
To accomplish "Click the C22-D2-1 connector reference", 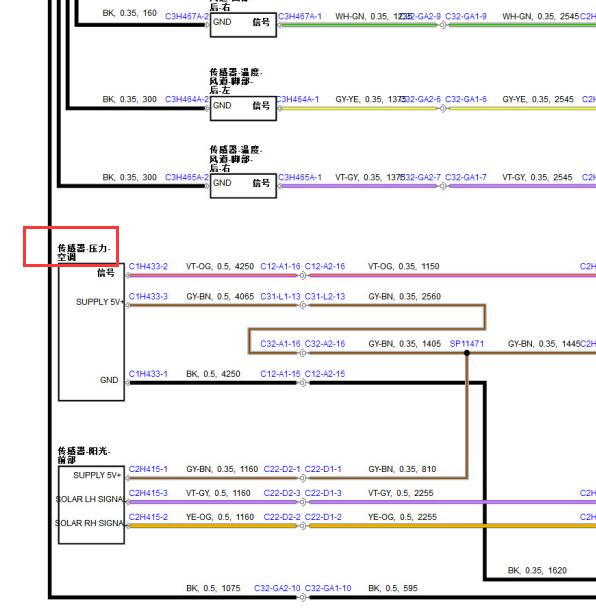I will point(282,469).
